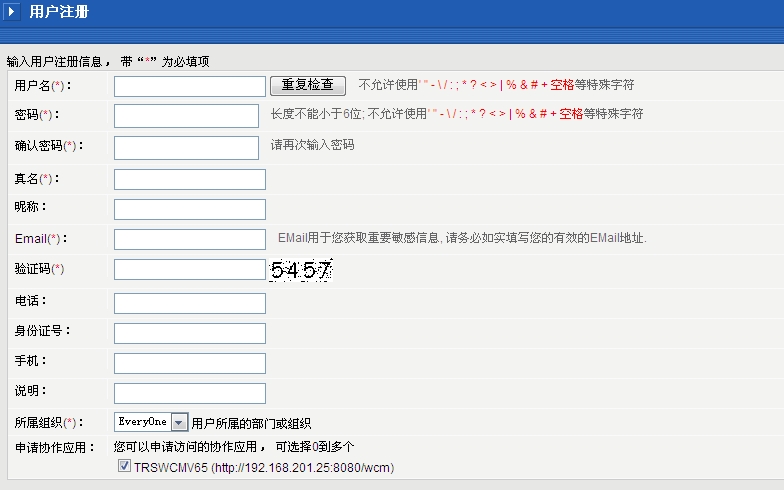
Task: Click the 昵称 input field
Action: (190, 210)
